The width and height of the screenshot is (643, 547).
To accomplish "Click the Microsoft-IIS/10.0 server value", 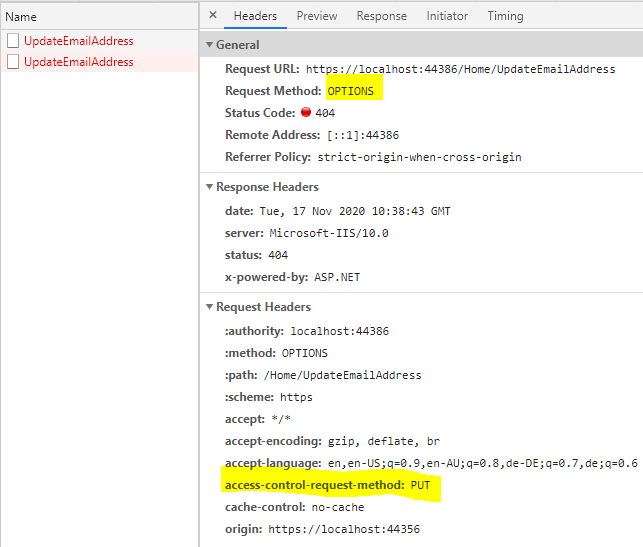I will (329, 233).
